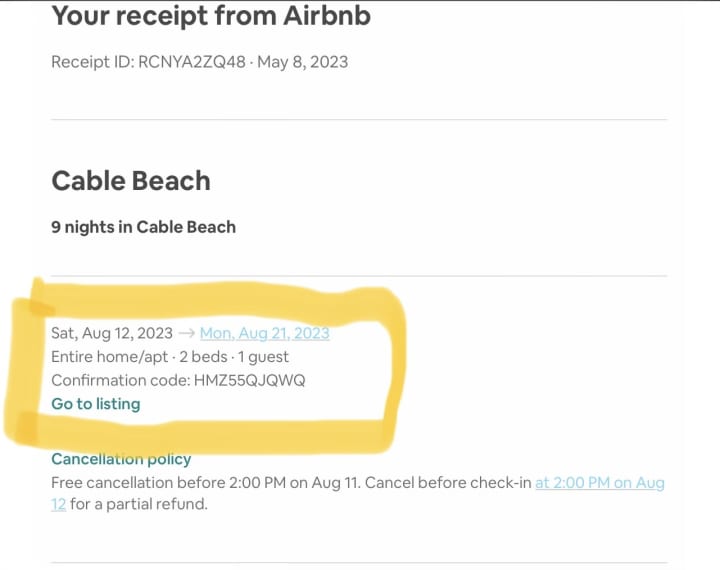Click the arrow between check-in and checkout dates

[186, 333]
